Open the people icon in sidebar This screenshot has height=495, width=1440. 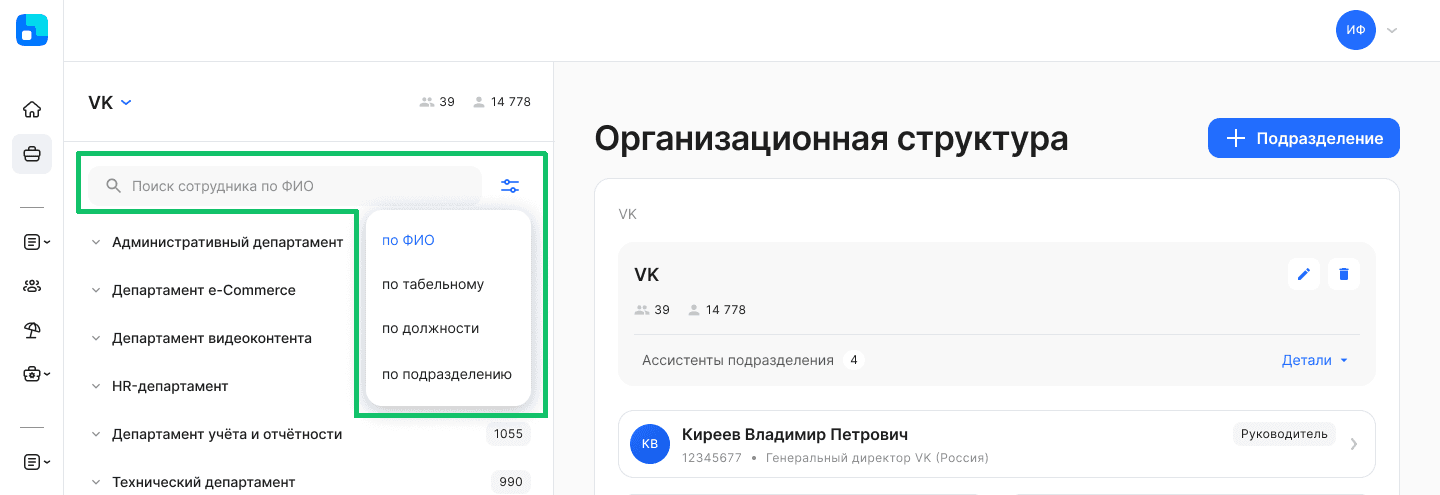pos(32,286)
